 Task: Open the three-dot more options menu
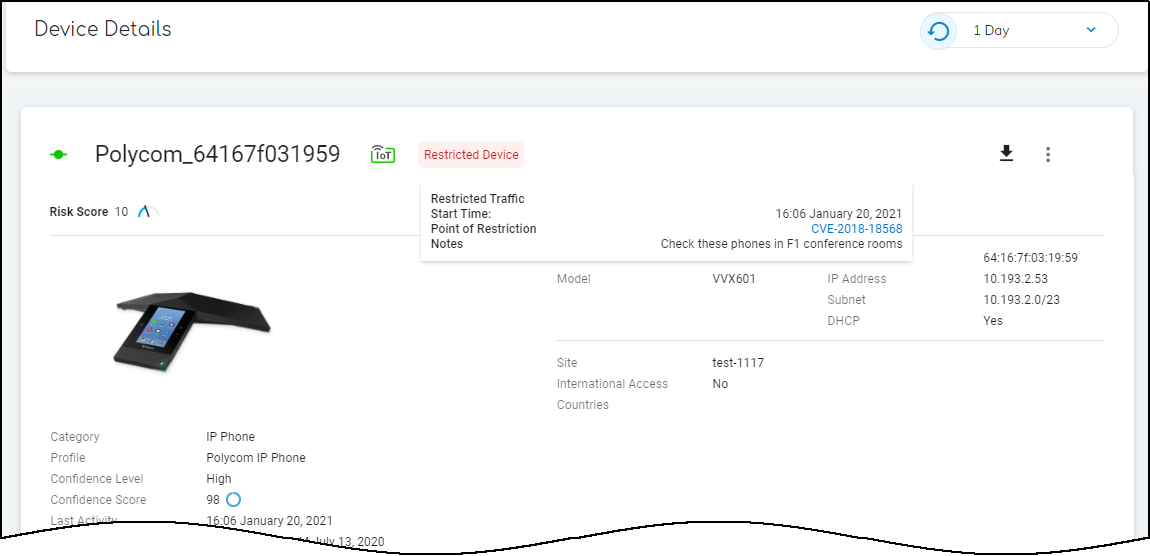coord(1048,154)
